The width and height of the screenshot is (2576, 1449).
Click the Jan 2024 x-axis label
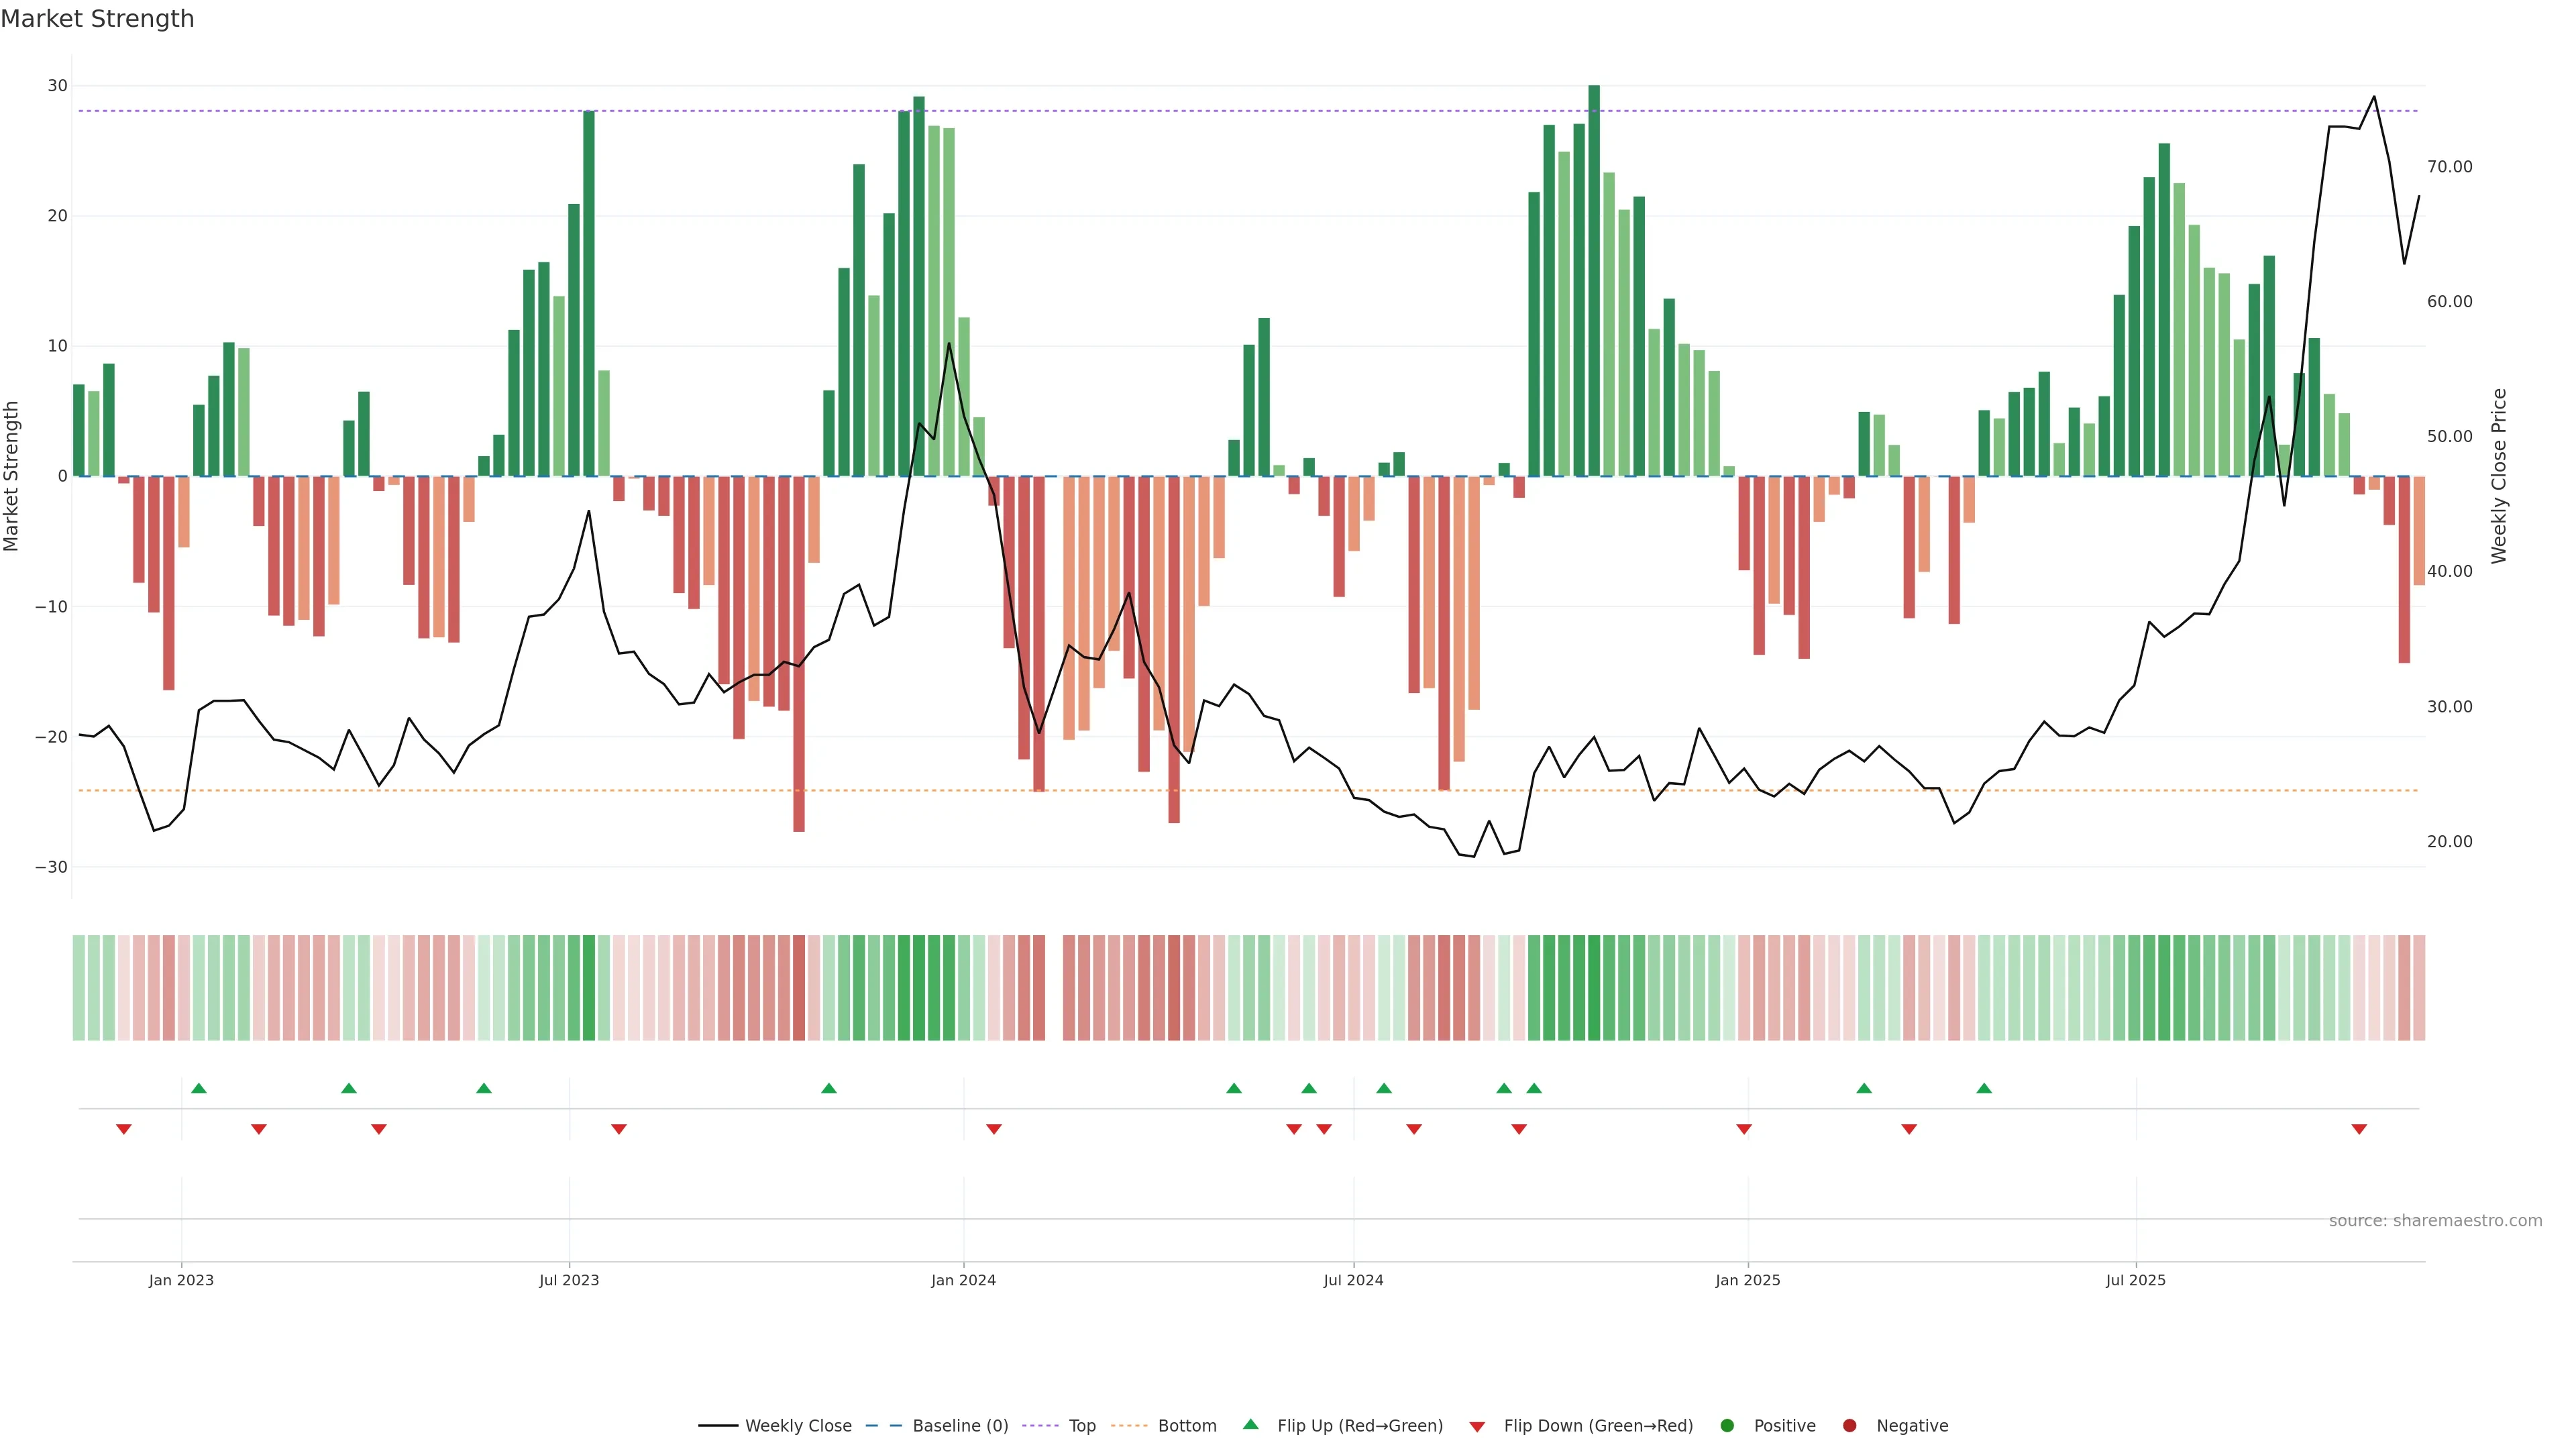click(963, 1280)
